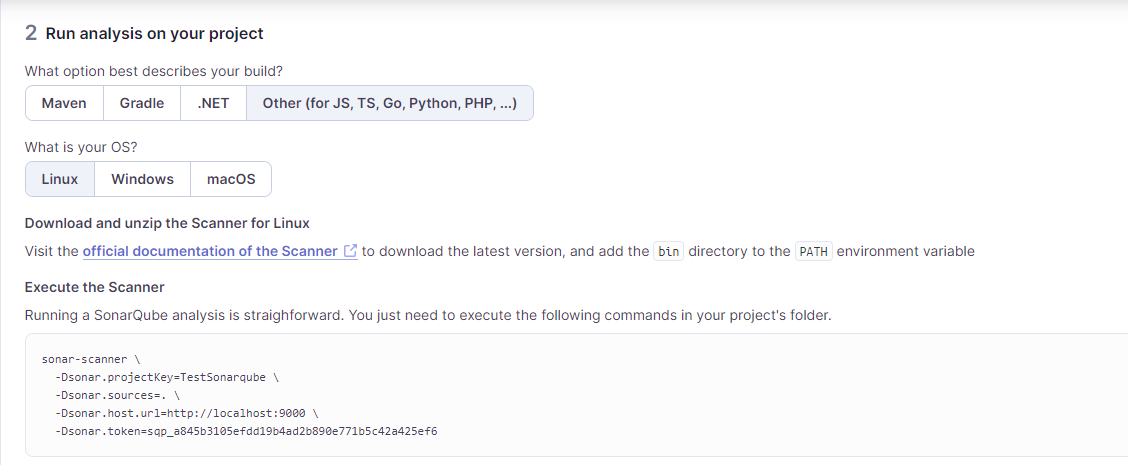Screen dimensions: 1128x465
Task: Click the -Dsonar.host.url=http://localhost:9000 line
Action: [x=186, y=413]
